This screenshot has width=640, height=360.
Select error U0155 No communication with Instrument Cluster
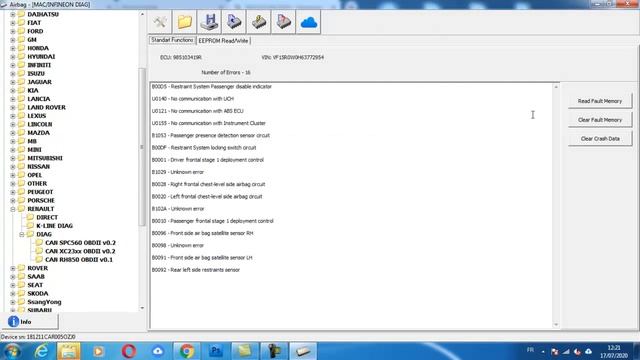[x=209, y=123]
